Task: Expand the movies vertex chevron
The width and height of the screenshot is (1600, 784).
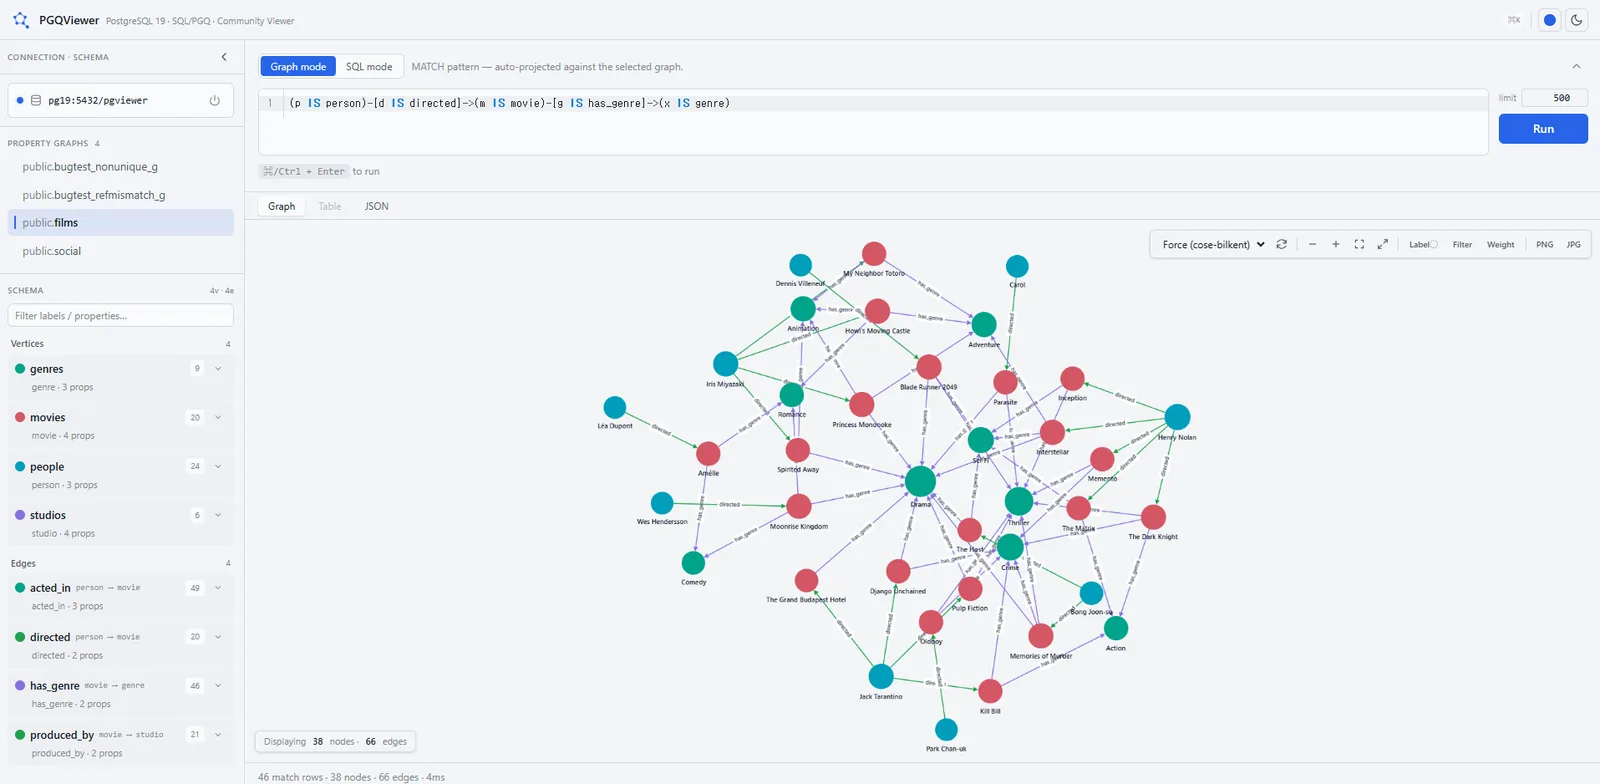Action: 218,418
